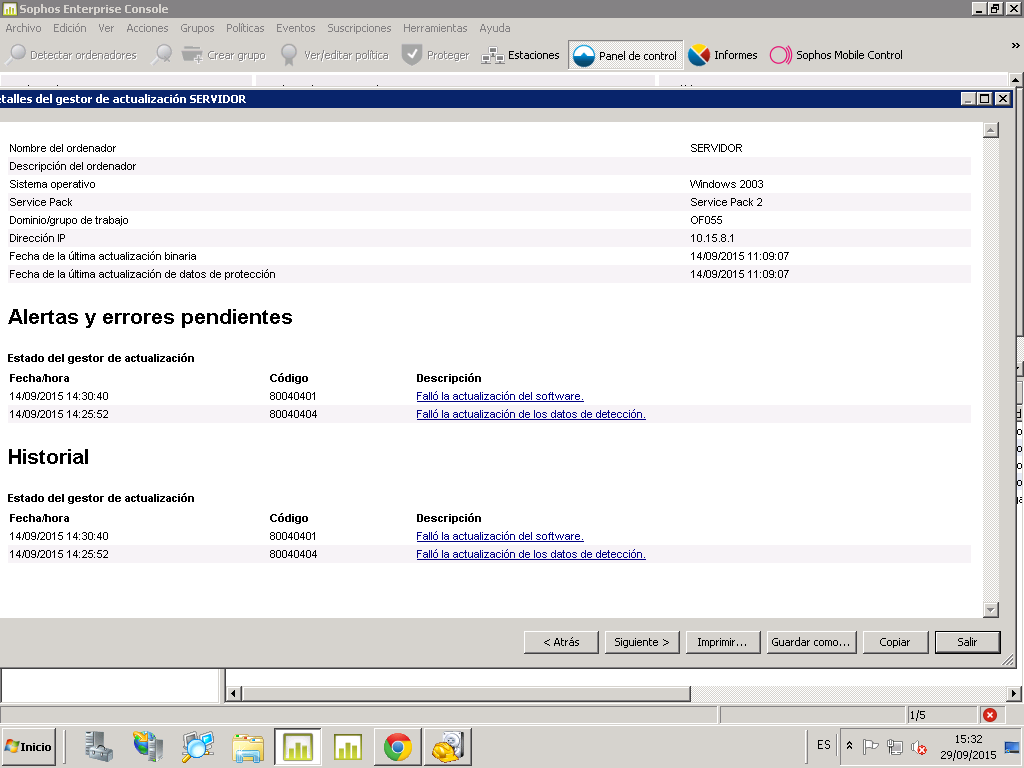Open Google Chrome from the taskbar
Screen dimensions: 1024x768
coord(398,746)
